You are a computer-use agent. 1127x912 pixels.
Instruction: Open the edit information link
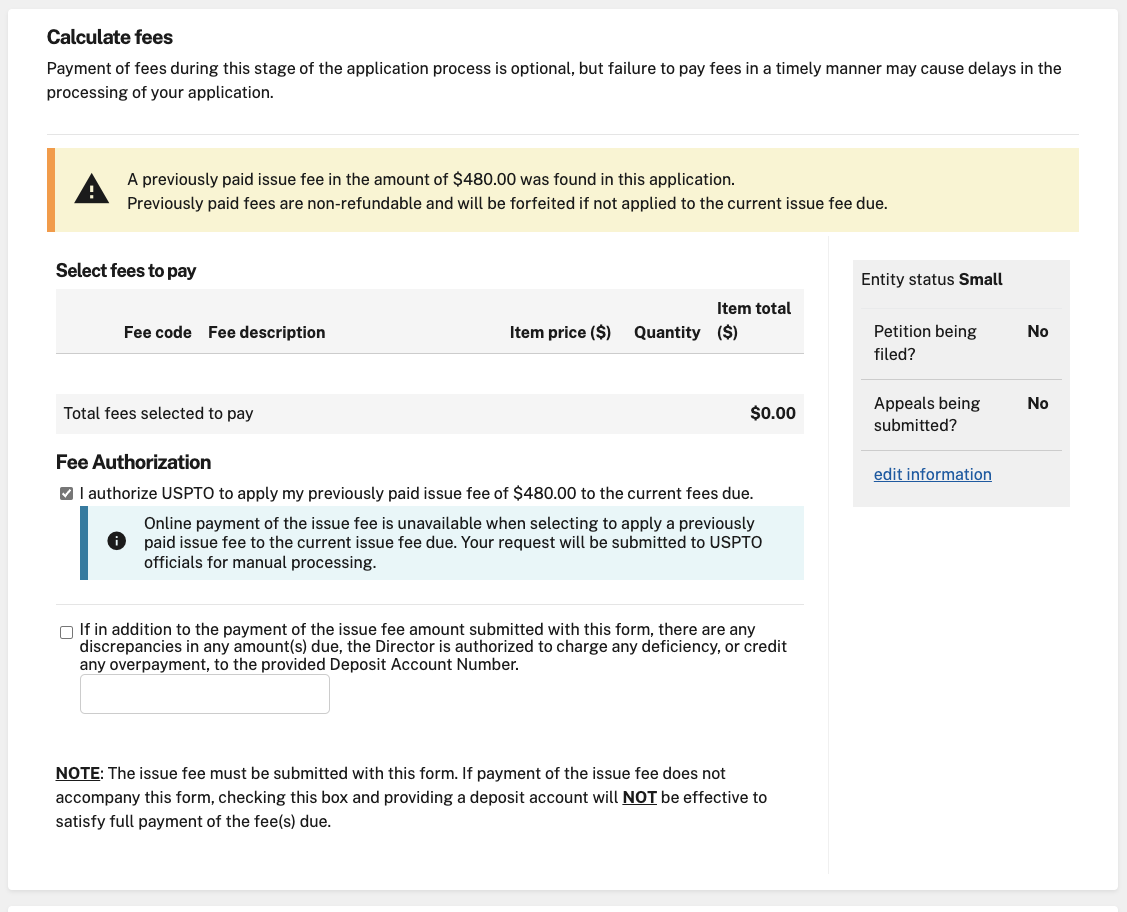(x=932, y=474)
